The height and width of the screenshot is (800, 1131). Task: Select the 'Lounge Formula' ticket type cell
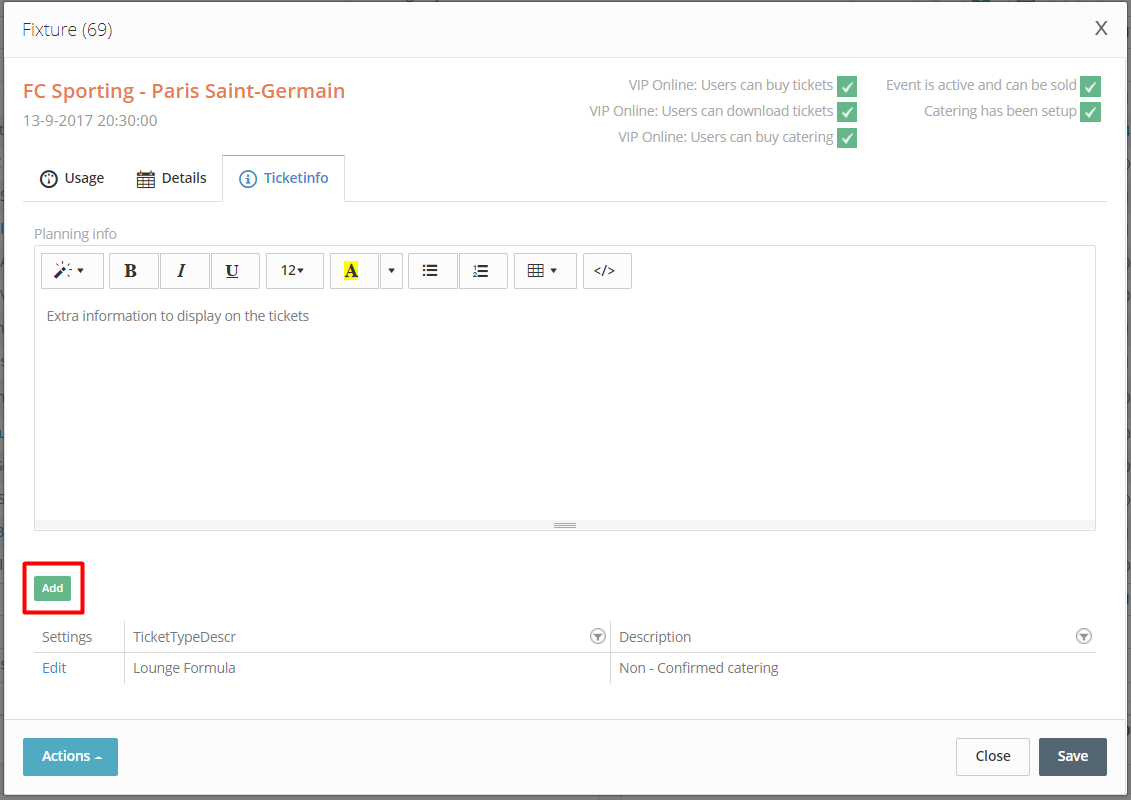pyautogui.click(x=367, y=668)
